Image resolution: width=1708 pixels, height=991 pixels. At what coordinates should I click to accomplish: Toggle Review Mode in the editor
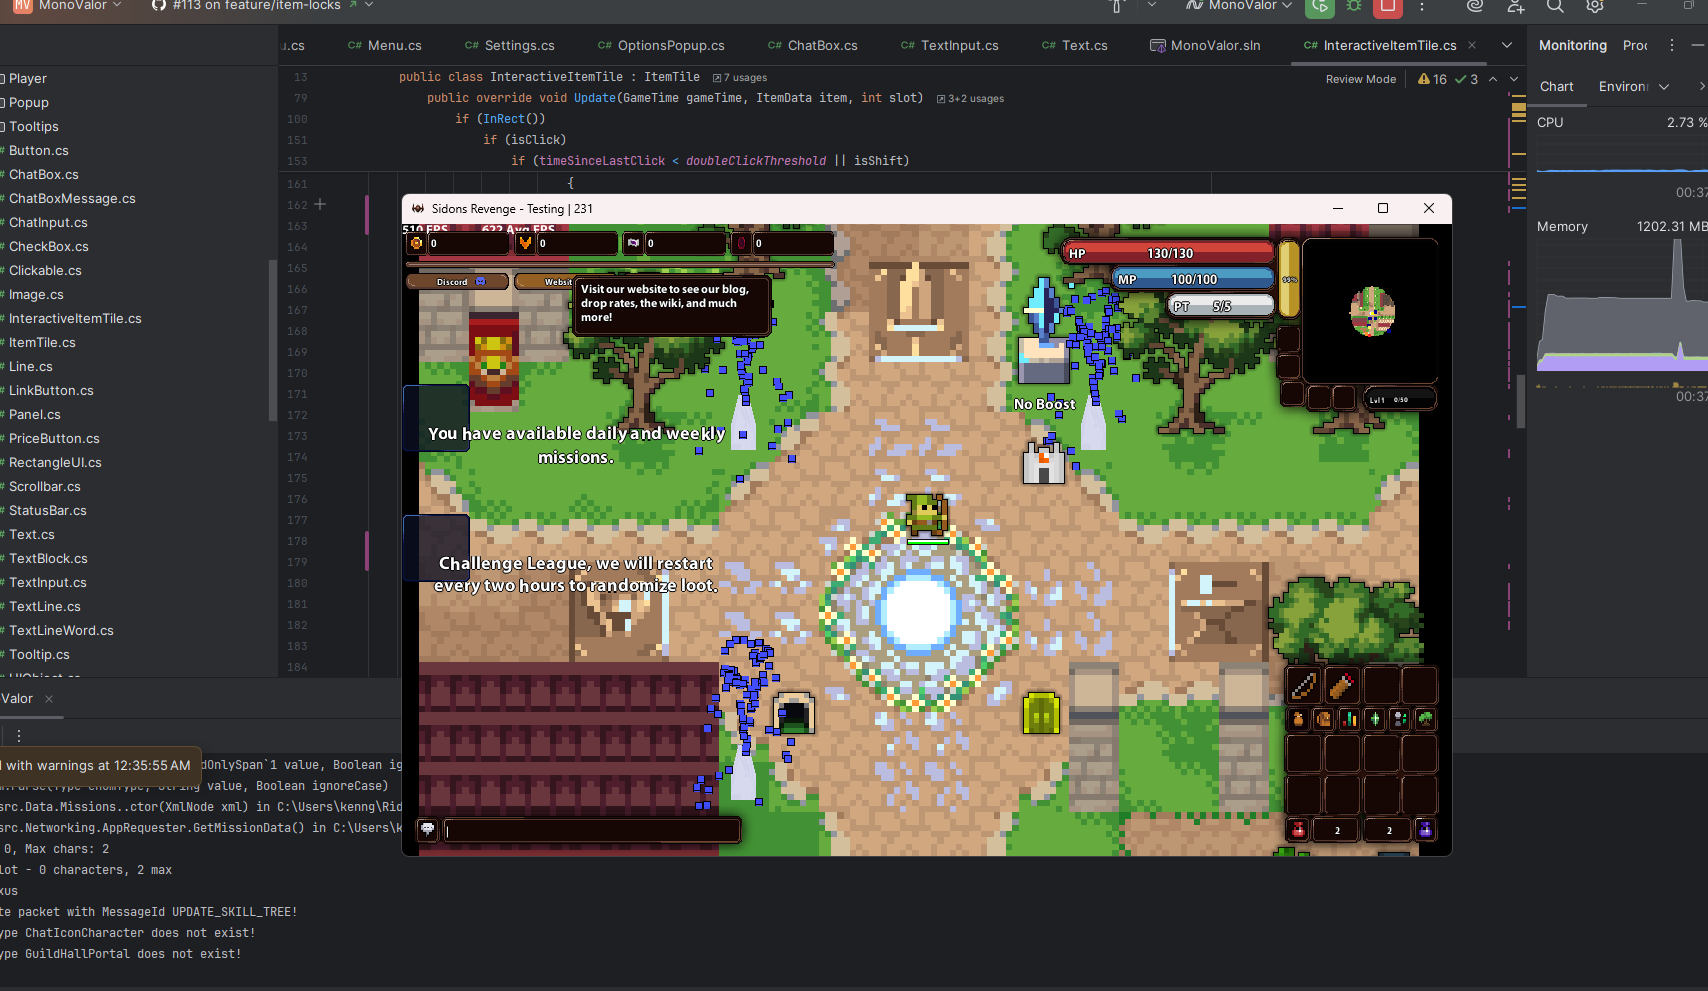point(1360,79)
